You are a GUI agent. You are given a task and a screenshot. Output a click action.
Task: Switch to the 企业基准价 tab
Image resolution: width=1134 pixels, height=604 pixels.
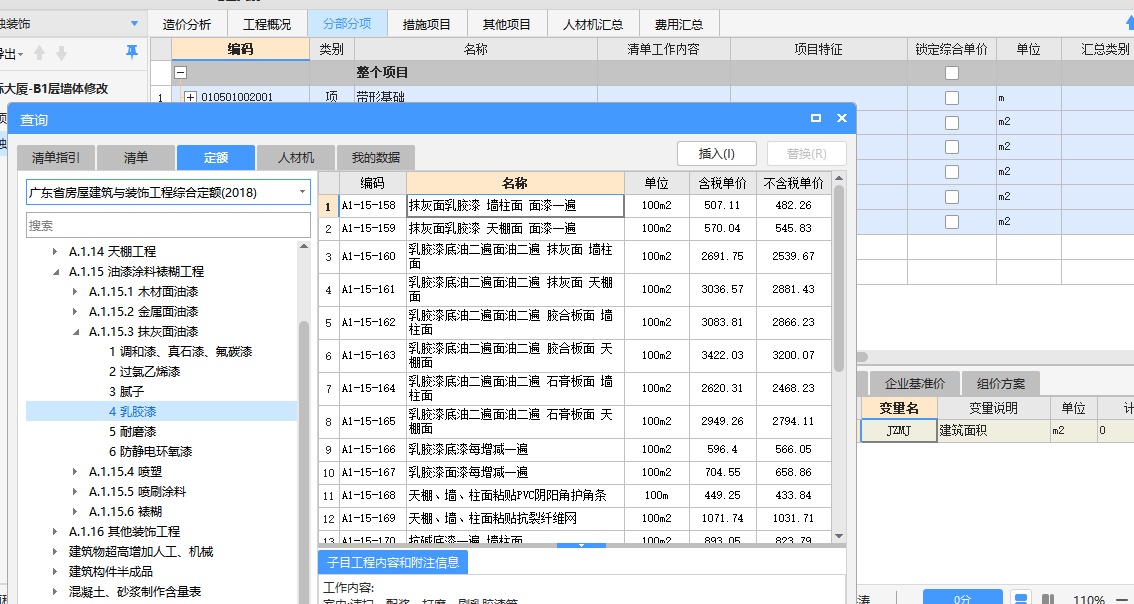click(x=915, y=383)
